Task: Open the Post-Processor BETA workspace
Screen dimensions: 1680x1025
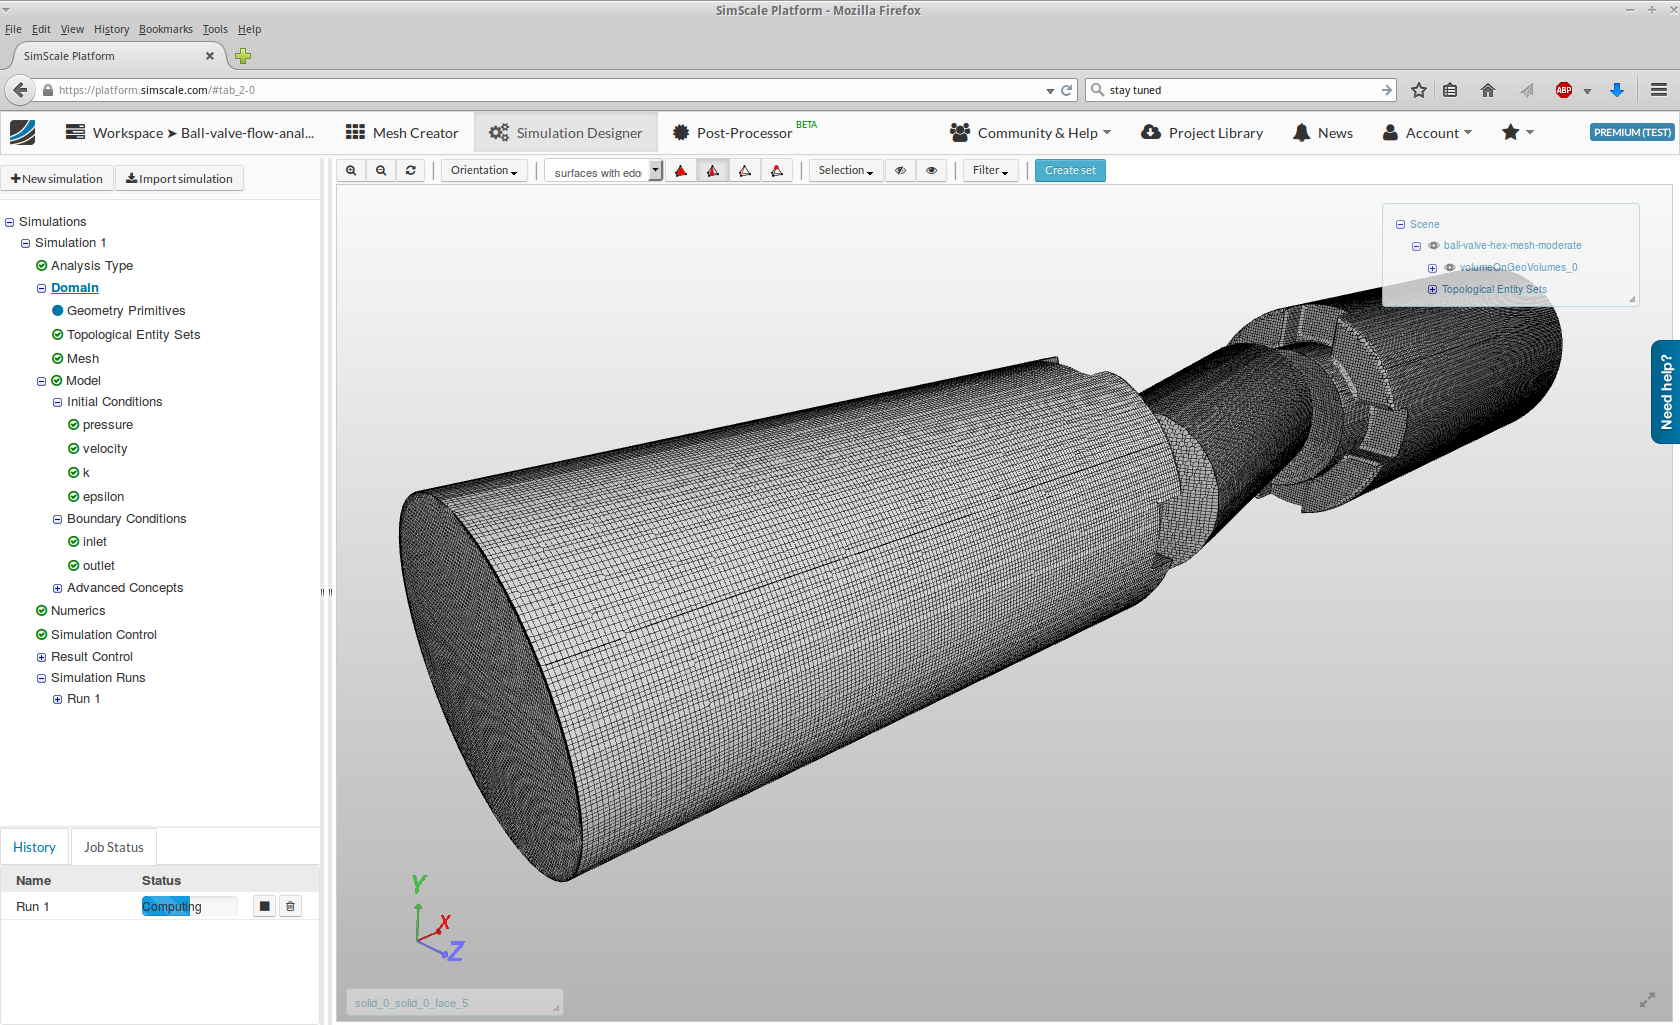Action: click(x=742, y=132)
